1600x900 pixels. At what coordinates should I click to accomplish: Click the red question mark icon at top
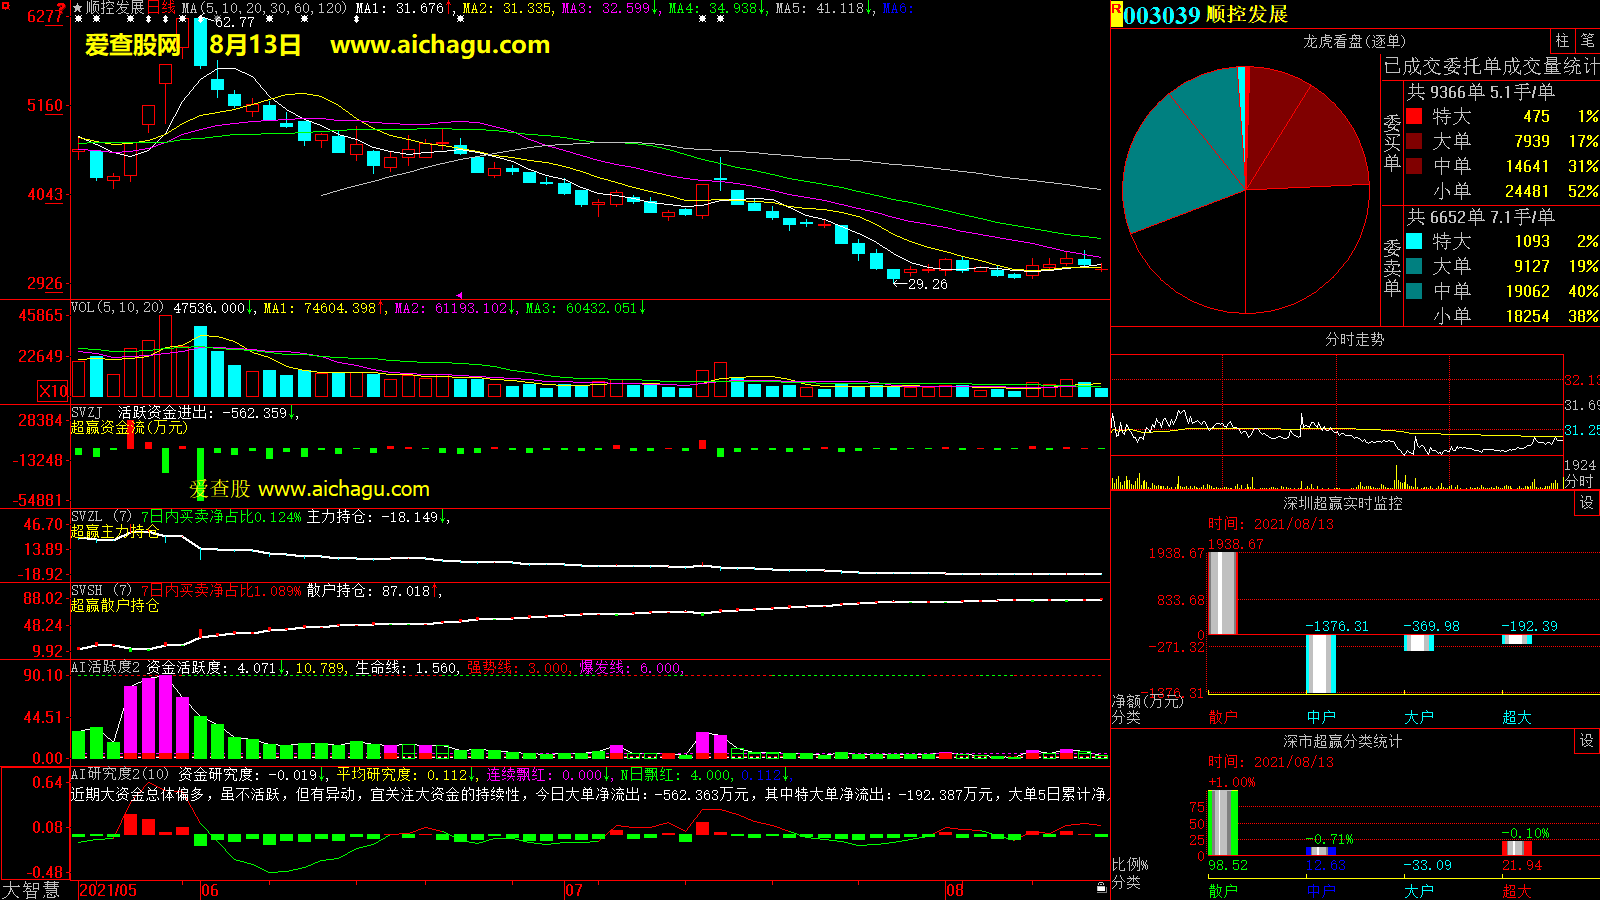coord(61,7)
